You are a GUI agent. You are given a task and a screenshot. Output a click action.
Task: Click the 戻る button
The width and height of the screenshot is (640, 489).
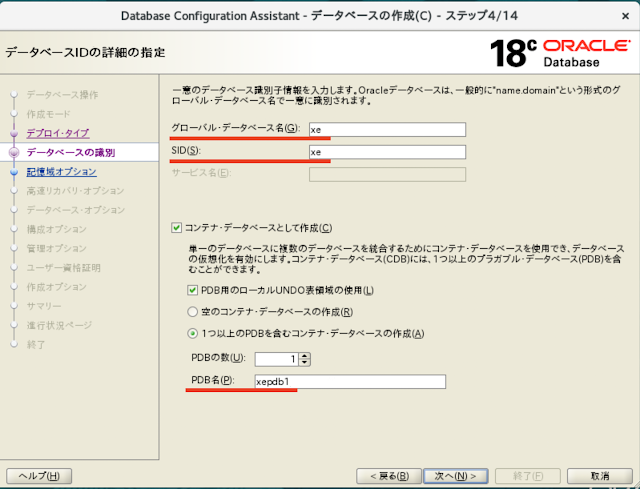[x=389, y=476]
